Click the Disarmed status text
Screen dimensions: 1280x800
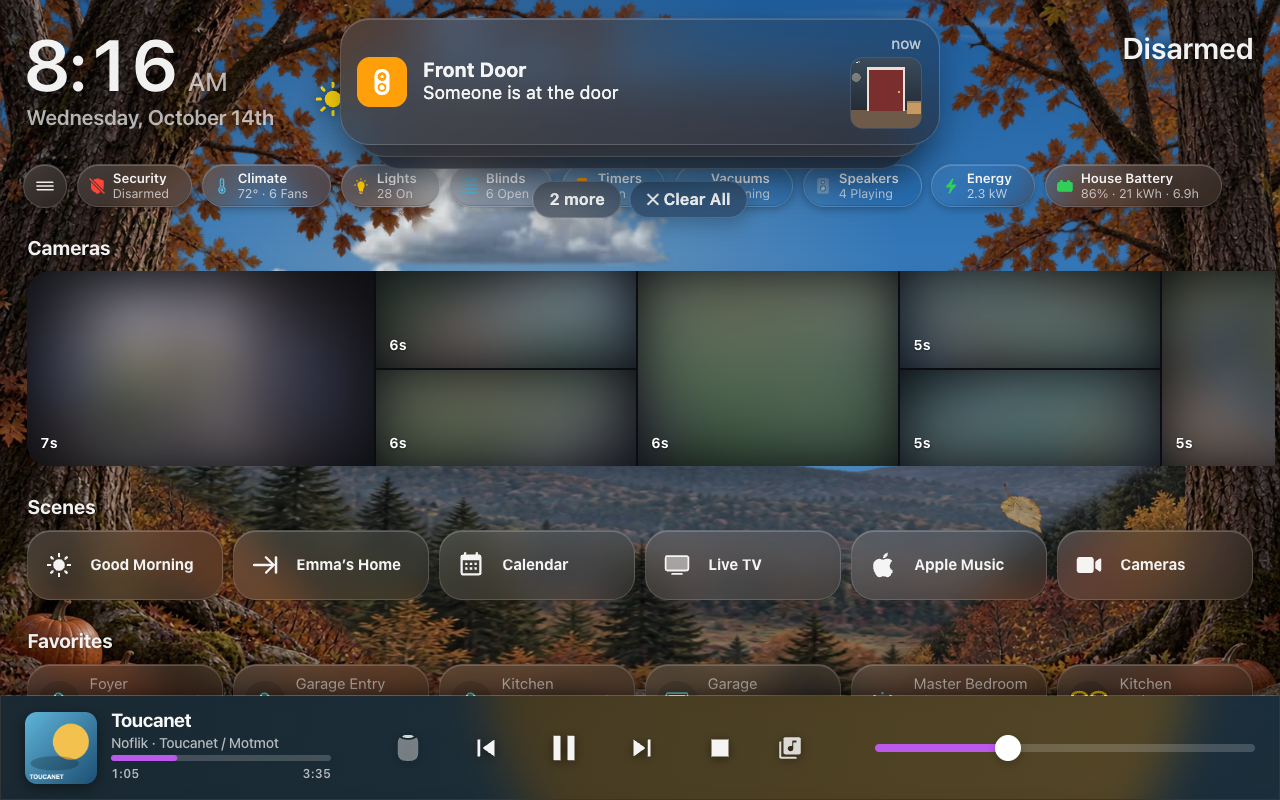[1188, 49]
